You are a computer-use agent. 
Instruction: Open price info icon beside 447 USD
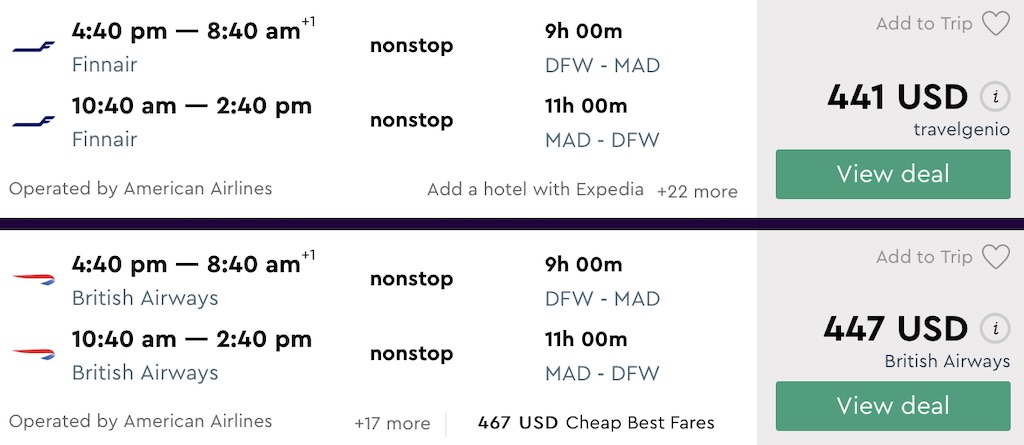tap(994, 329)
